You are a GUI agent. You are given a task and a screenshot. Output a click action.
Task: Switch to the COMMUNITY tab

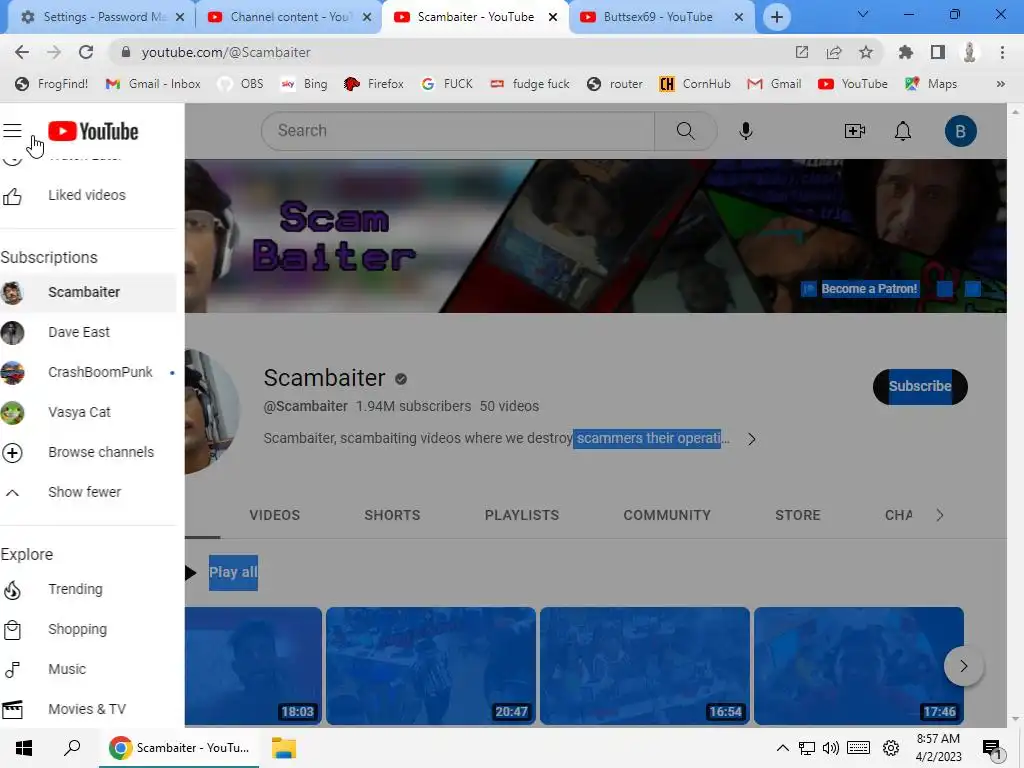click(x=667, y=515)
